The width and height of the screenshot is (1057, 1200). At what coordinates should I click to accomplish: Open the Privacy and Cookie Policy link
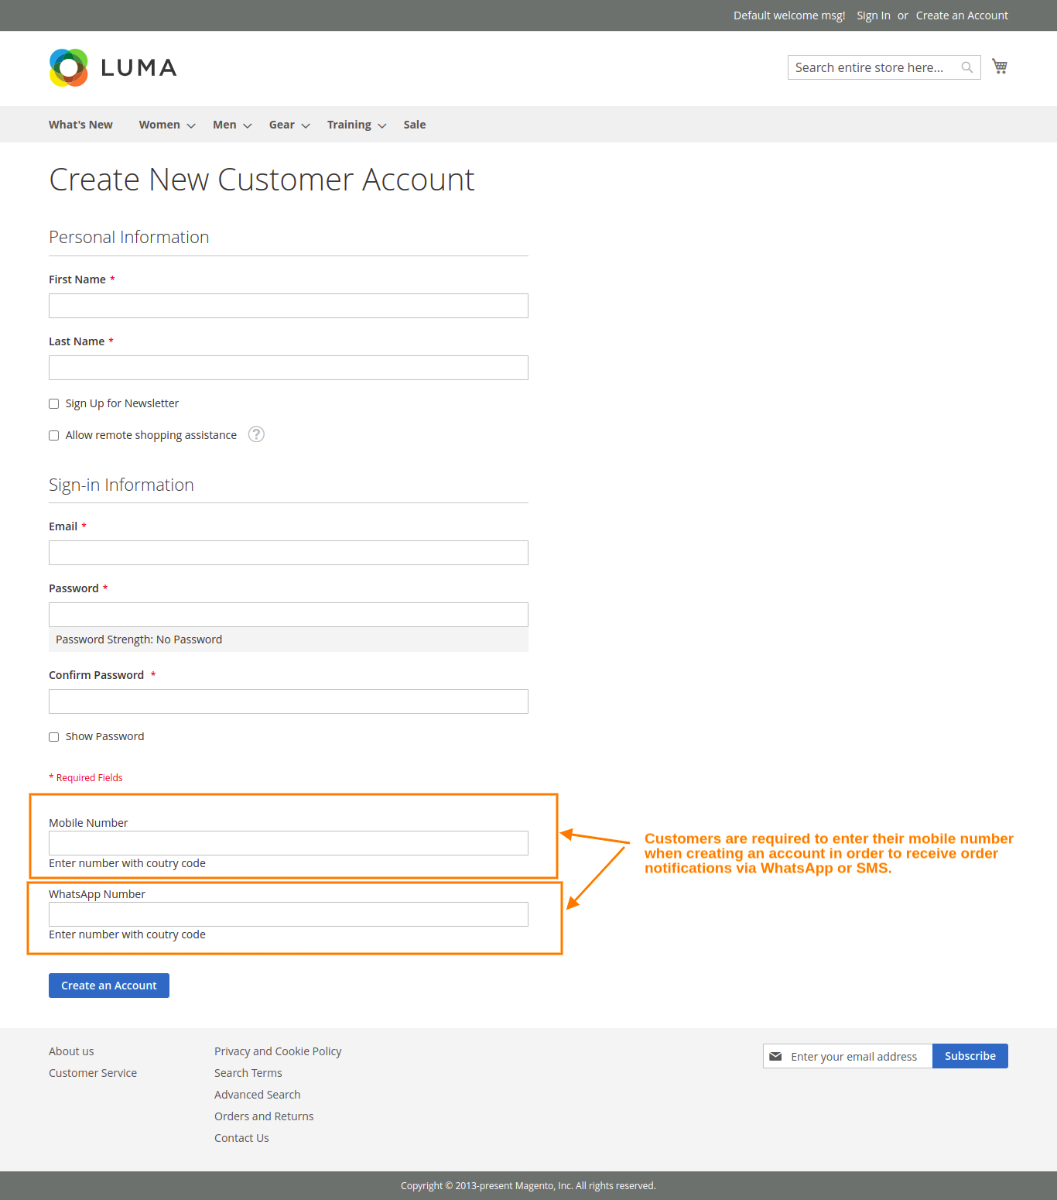[277, 1051]
